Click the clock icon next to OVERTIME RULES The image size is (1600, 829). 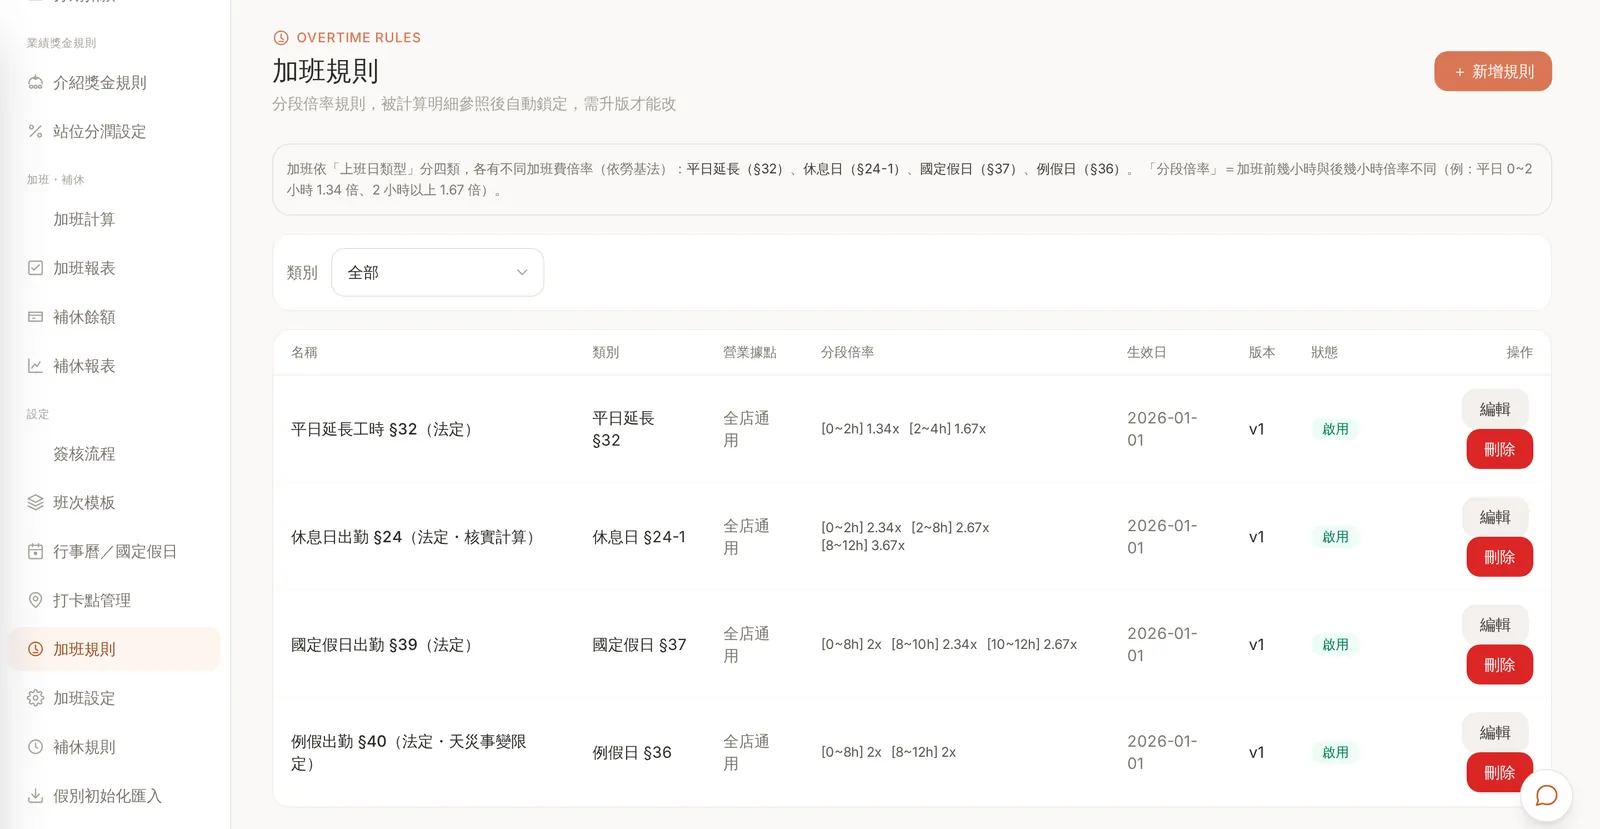[x=281, y=38]
